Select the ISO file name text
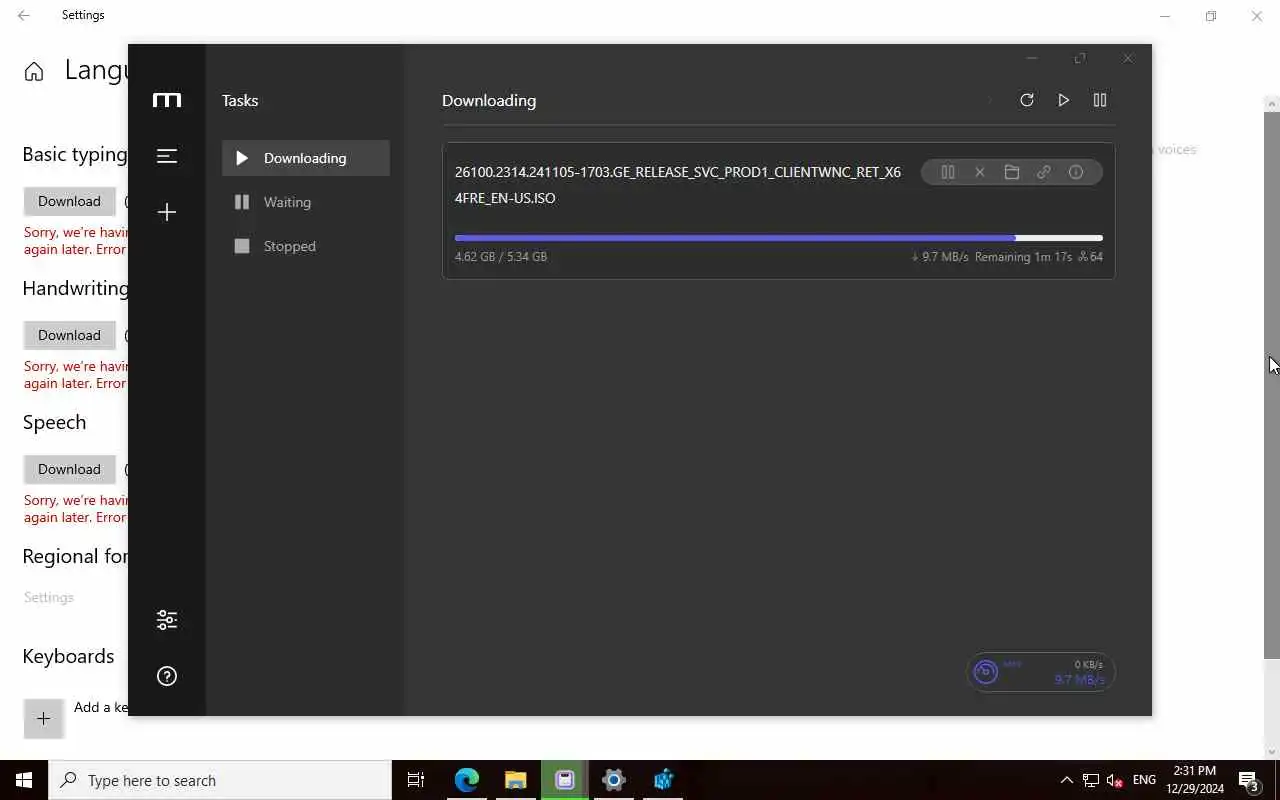Viewport: 1280px width, 800px height. click(x=678, y=185)
